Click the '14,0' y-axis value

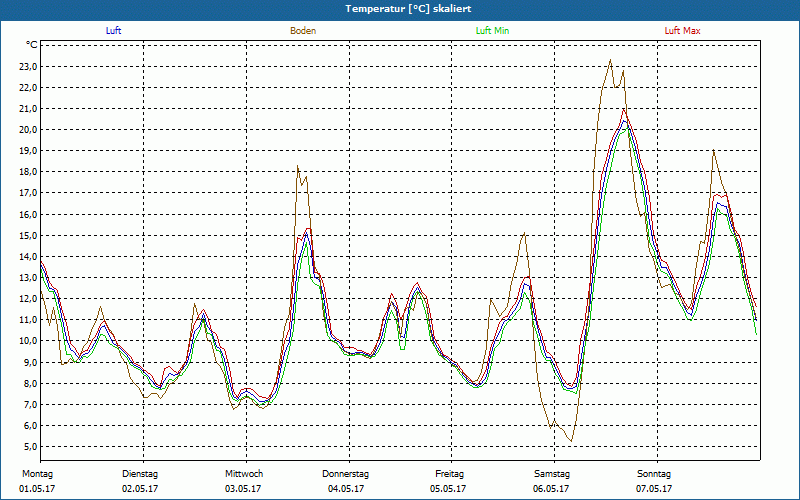[x=28, y=257]
